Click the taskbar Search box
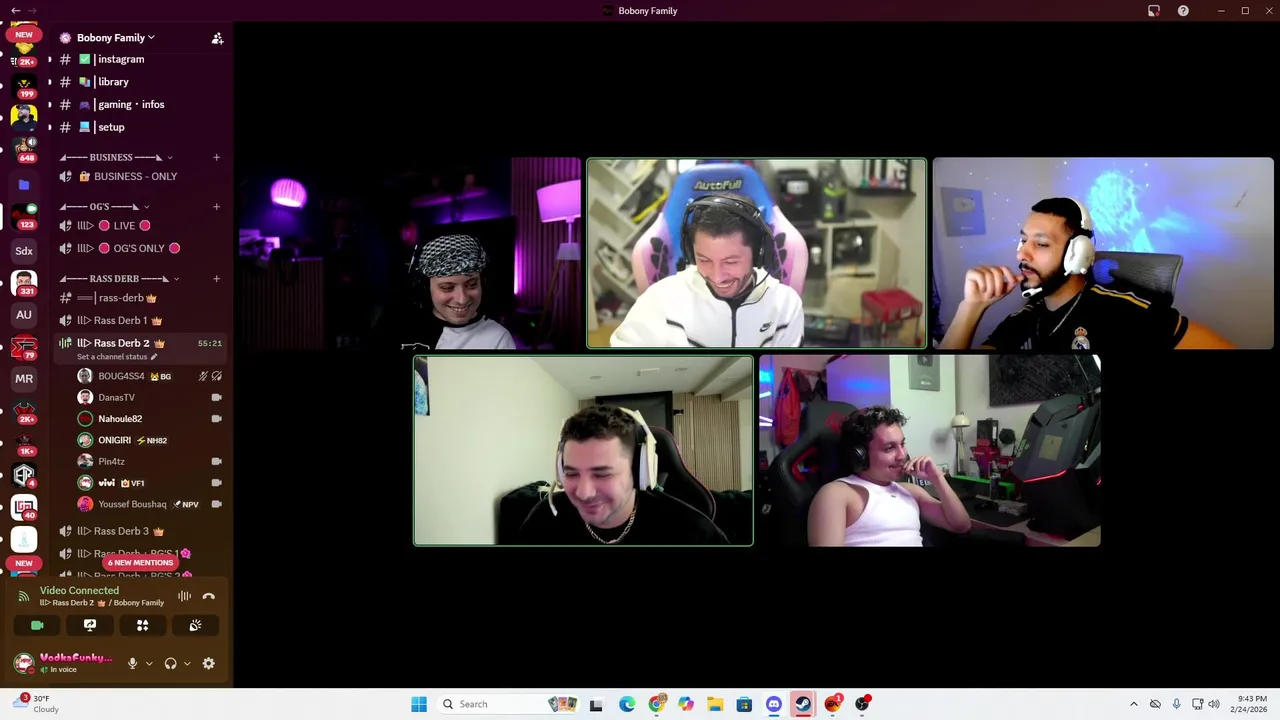The width and height of the screenshot is (1280, 720). (x=509, y=704)
